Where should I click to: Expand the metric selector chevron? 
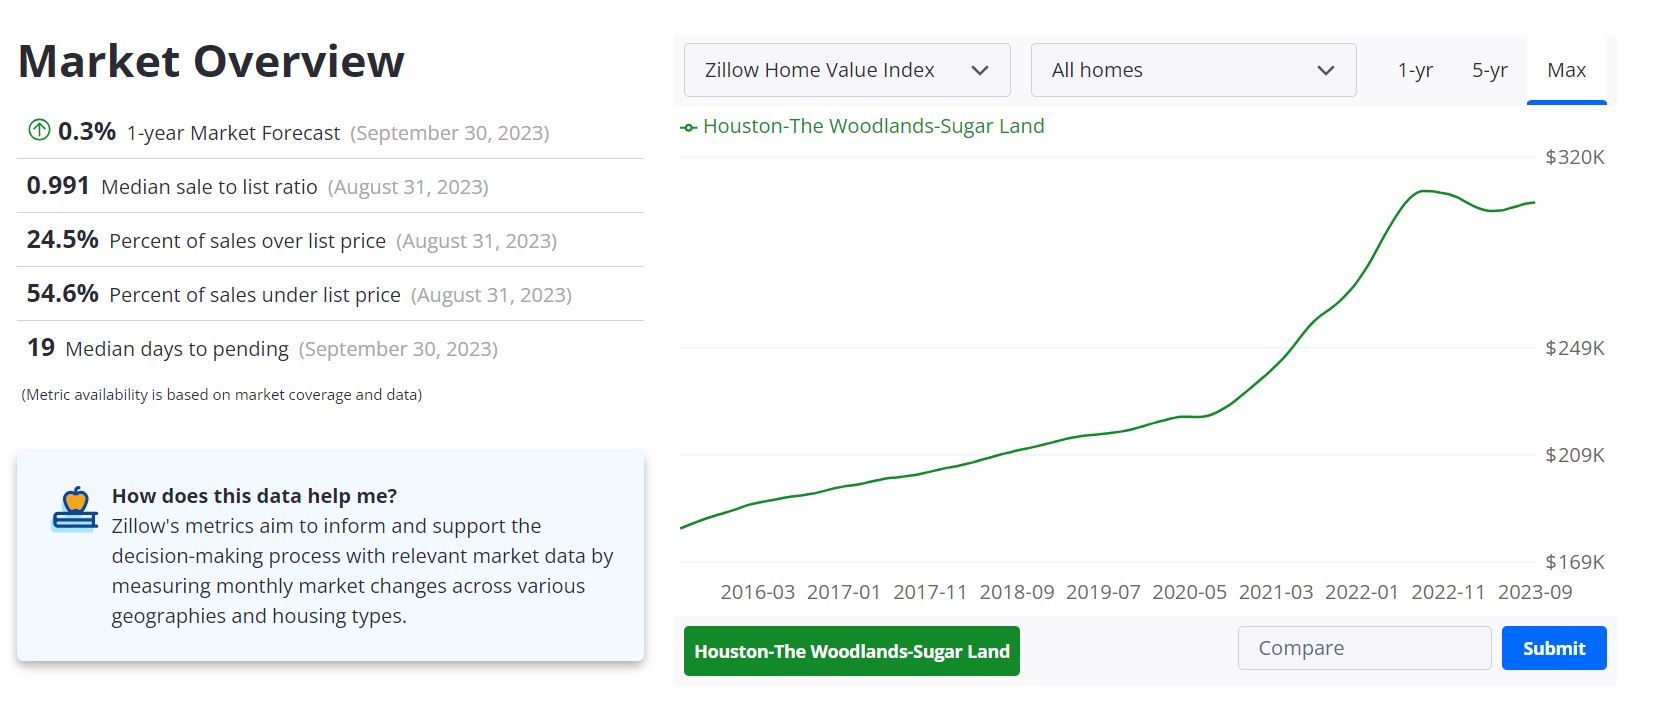coord(981,71)
